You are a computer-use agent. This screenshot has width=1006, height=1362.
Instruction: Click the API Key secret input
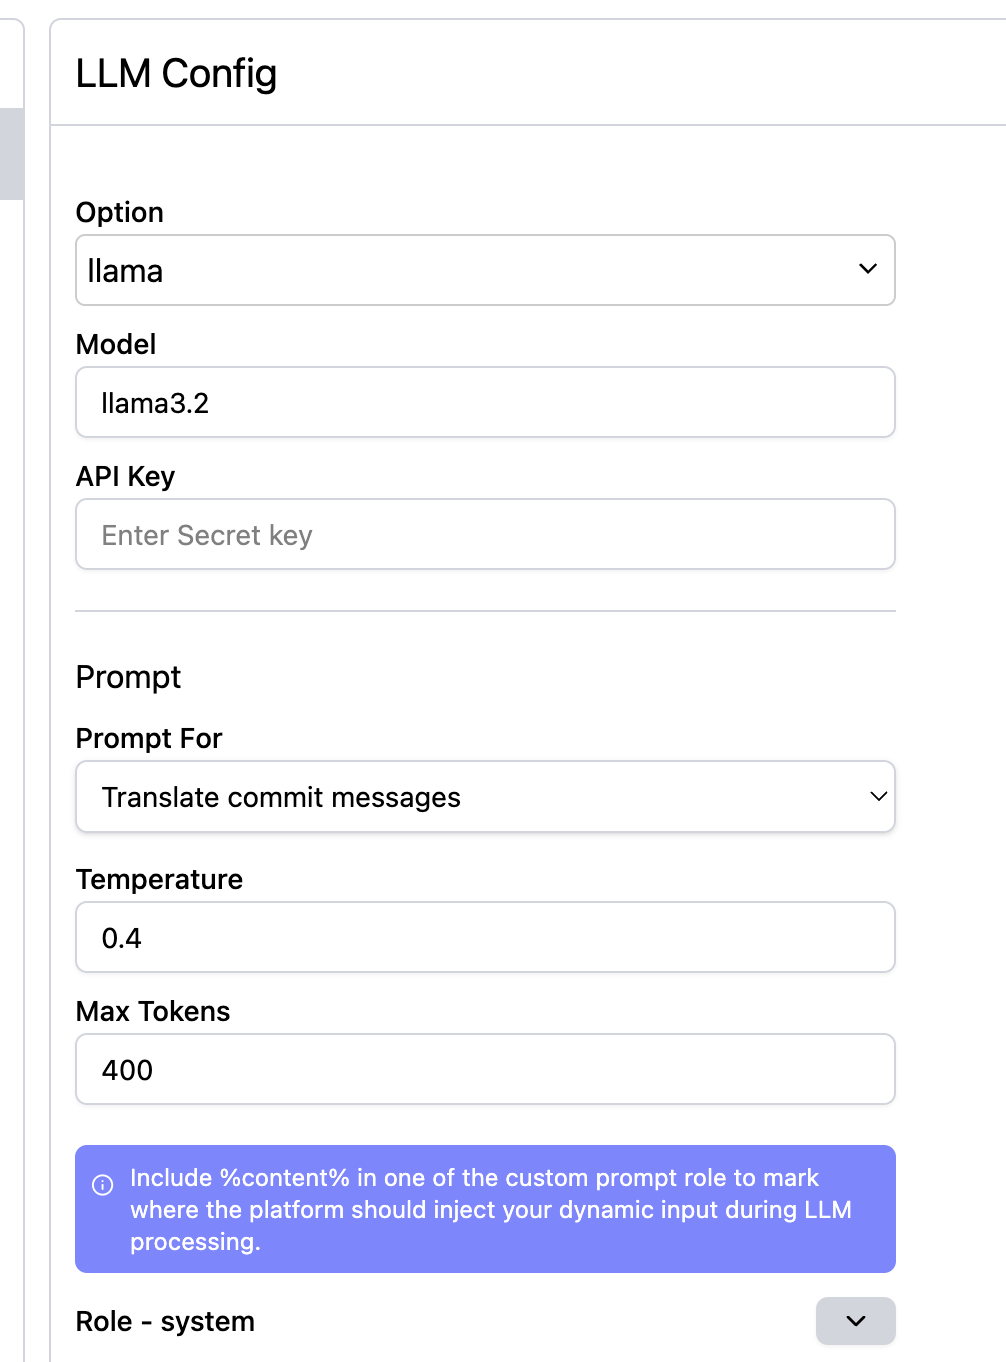click(x=485, y=534)
